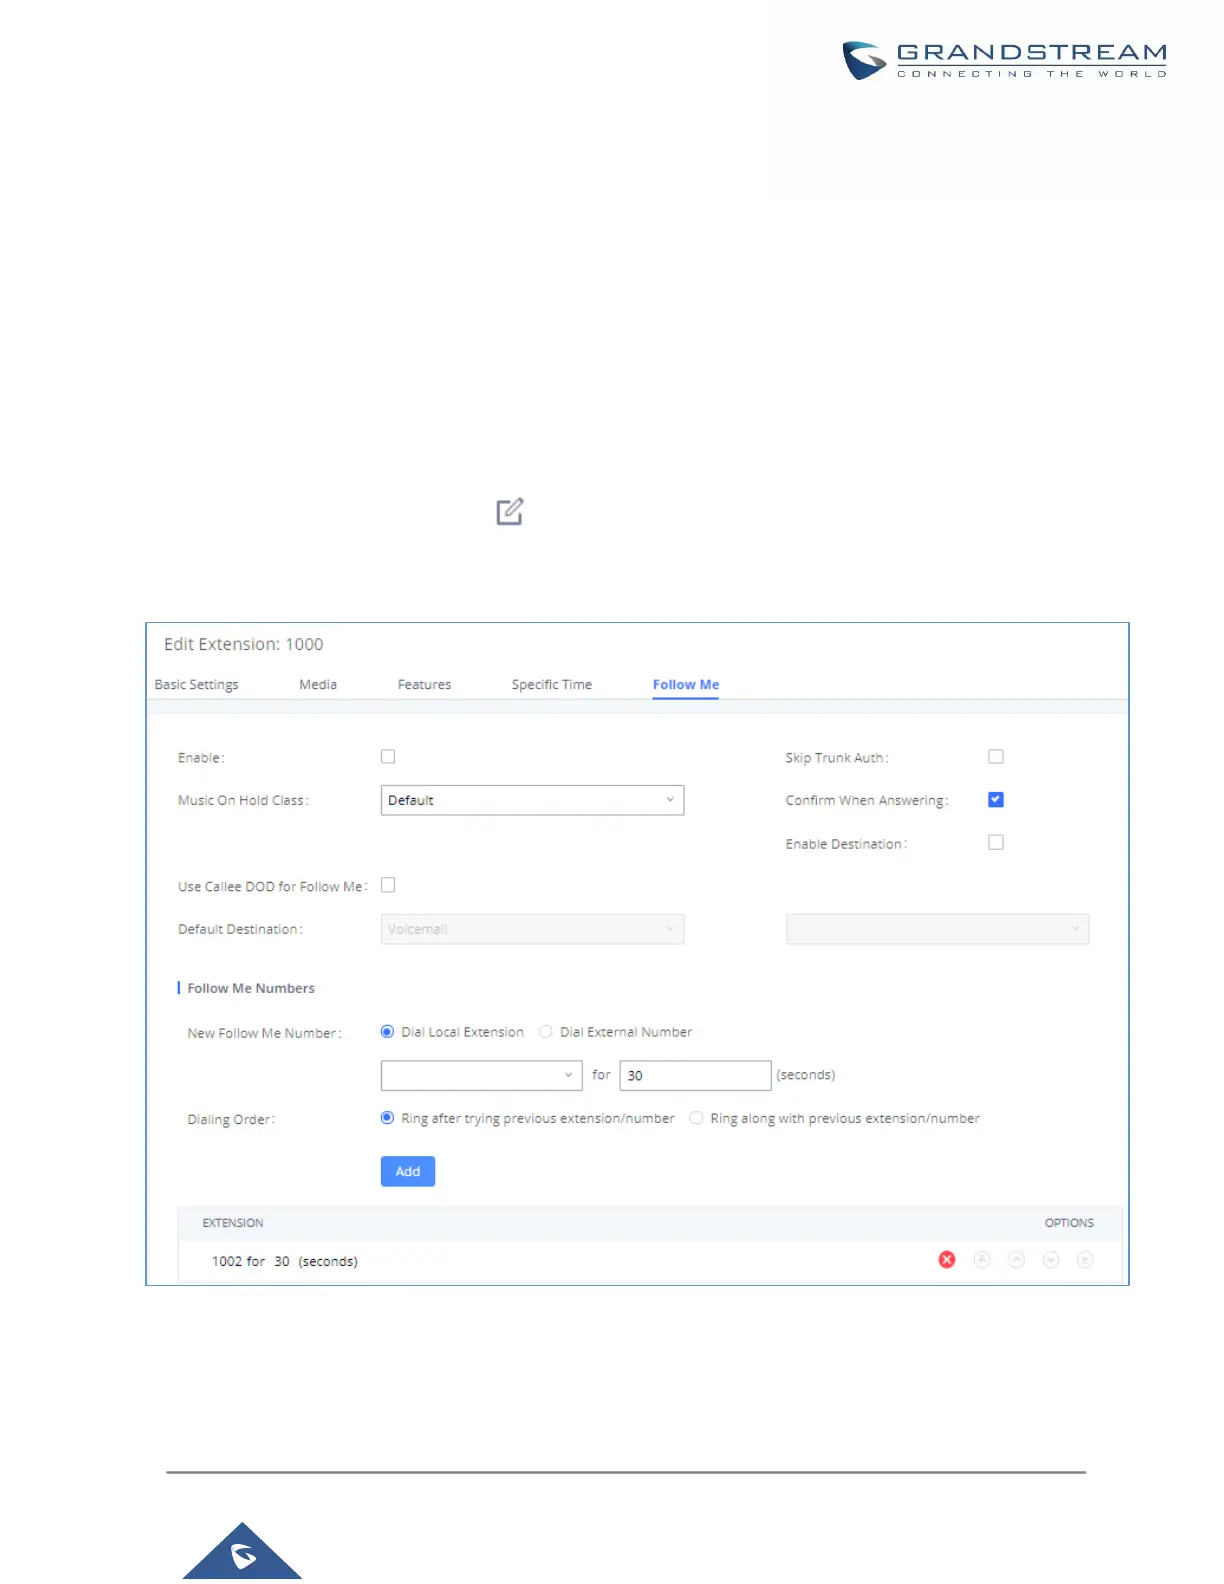The height and width of the screenshot is (1584, 1224).
Task: Enable Use Callee DOD for Follow Me
Action: tap(388, 885)
